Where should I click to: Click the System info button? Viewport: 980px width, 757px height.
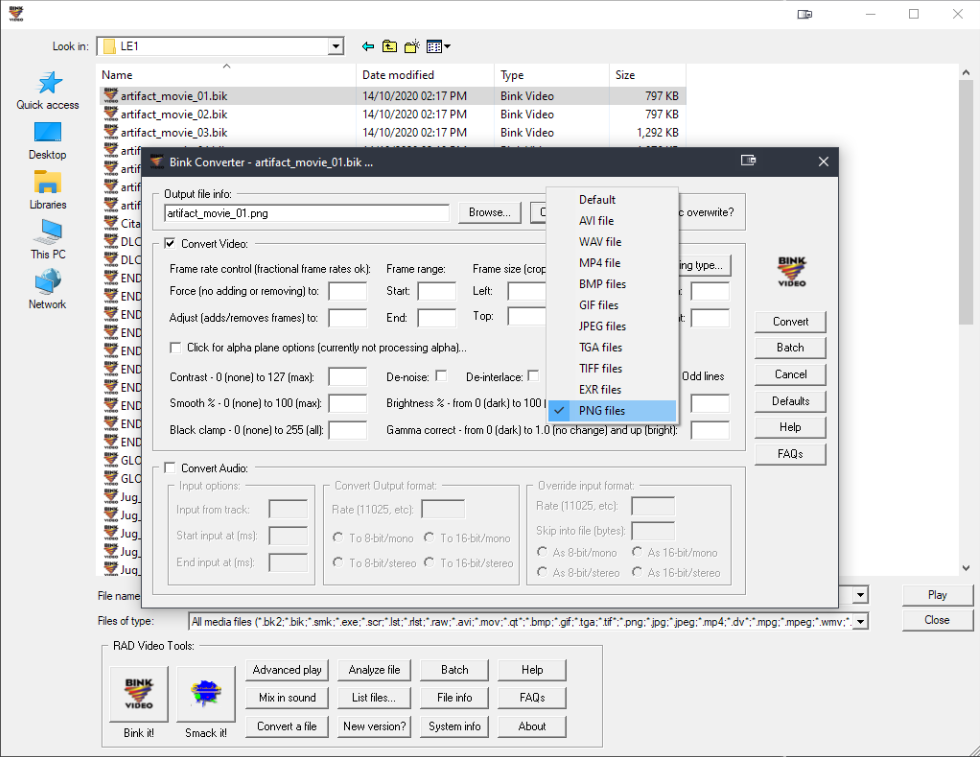[x=454, y=726]
